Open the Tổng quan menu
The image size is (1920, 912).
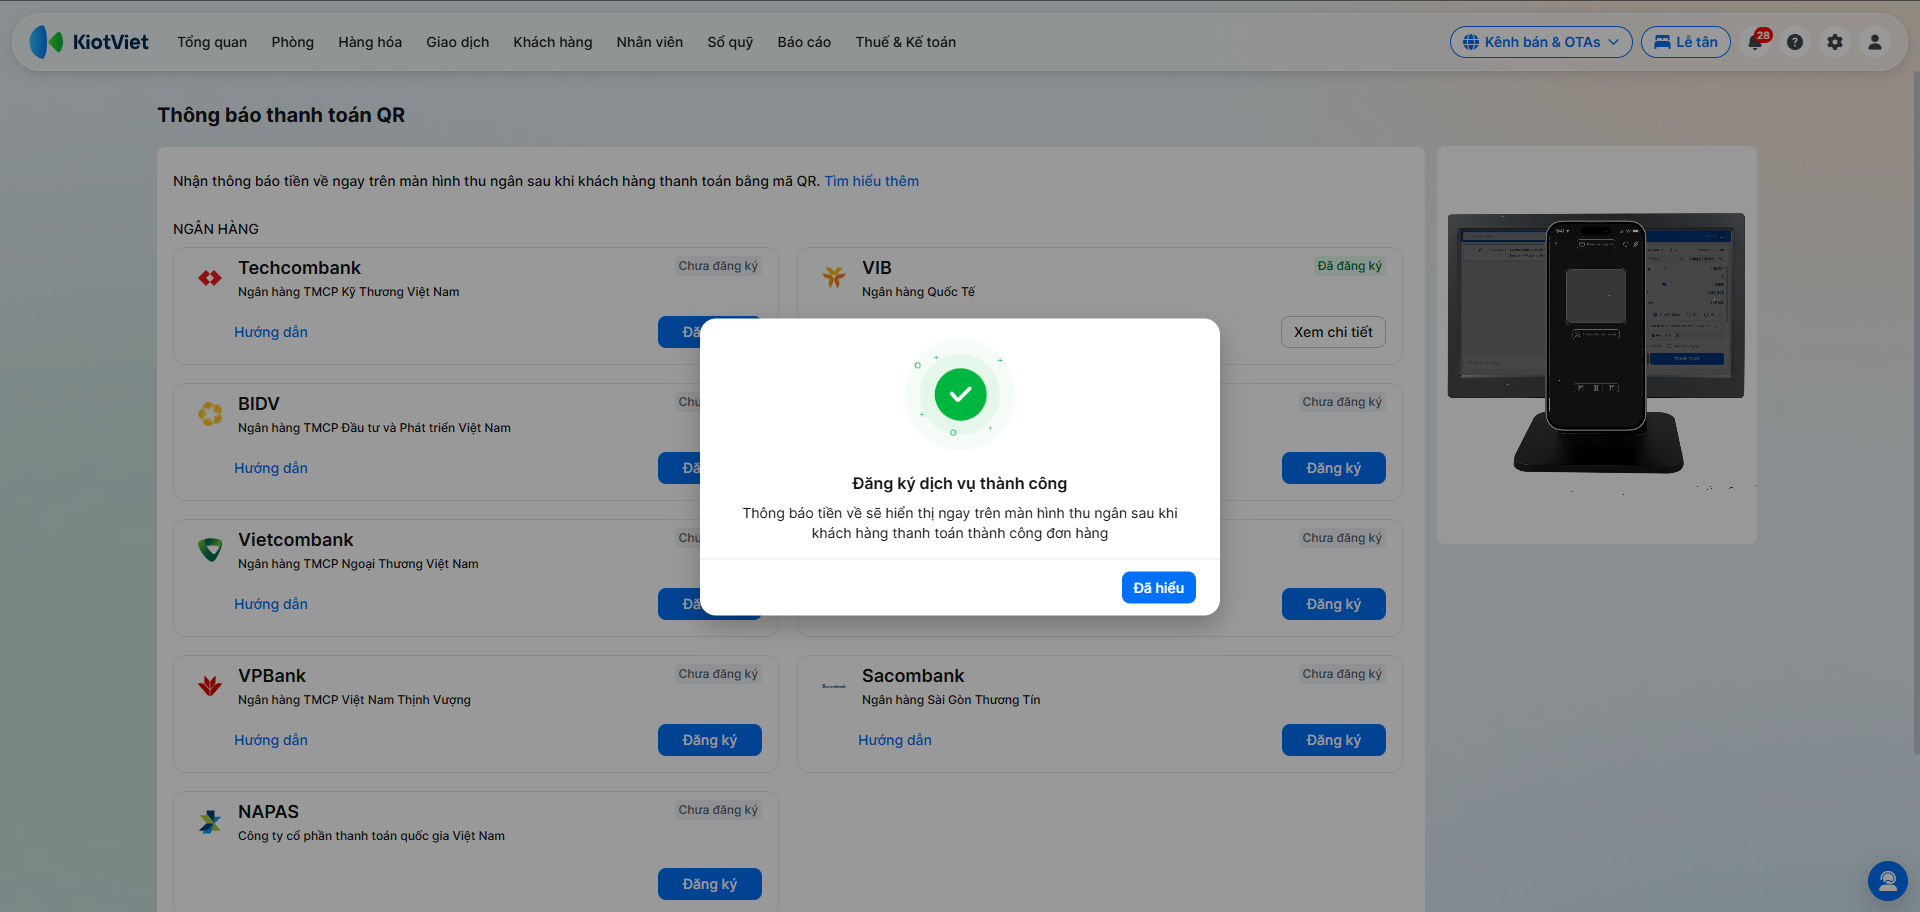(212, 42)
